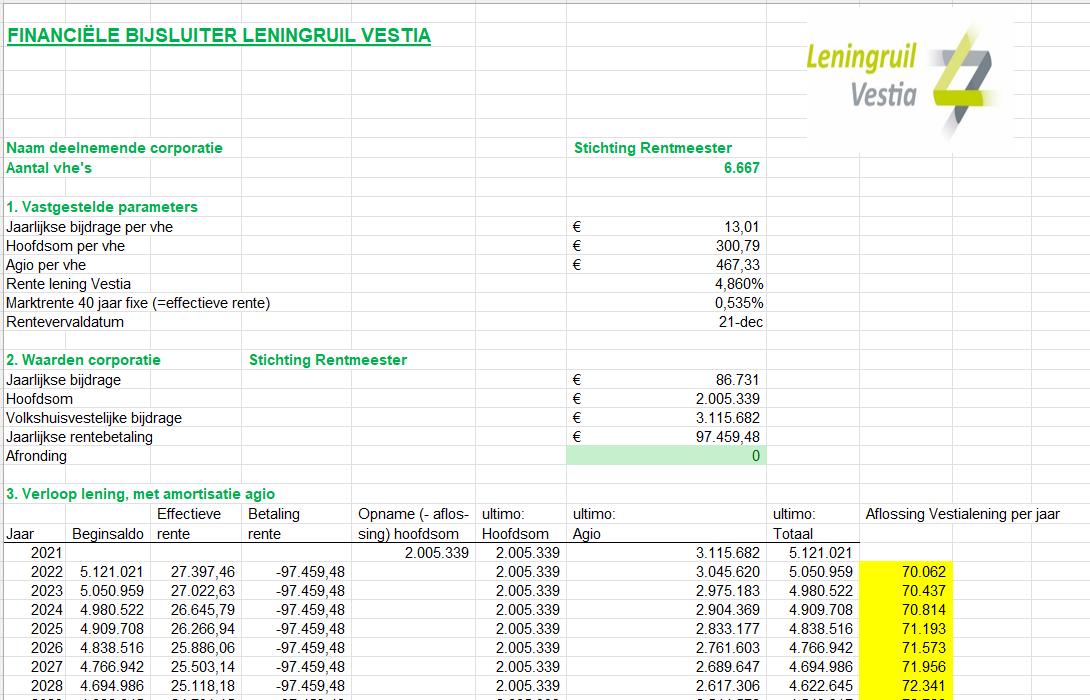Screen dimensions: 1090x700
Task: Click the section heading 3. Verloop lening
Action: (x=140, y=494)
